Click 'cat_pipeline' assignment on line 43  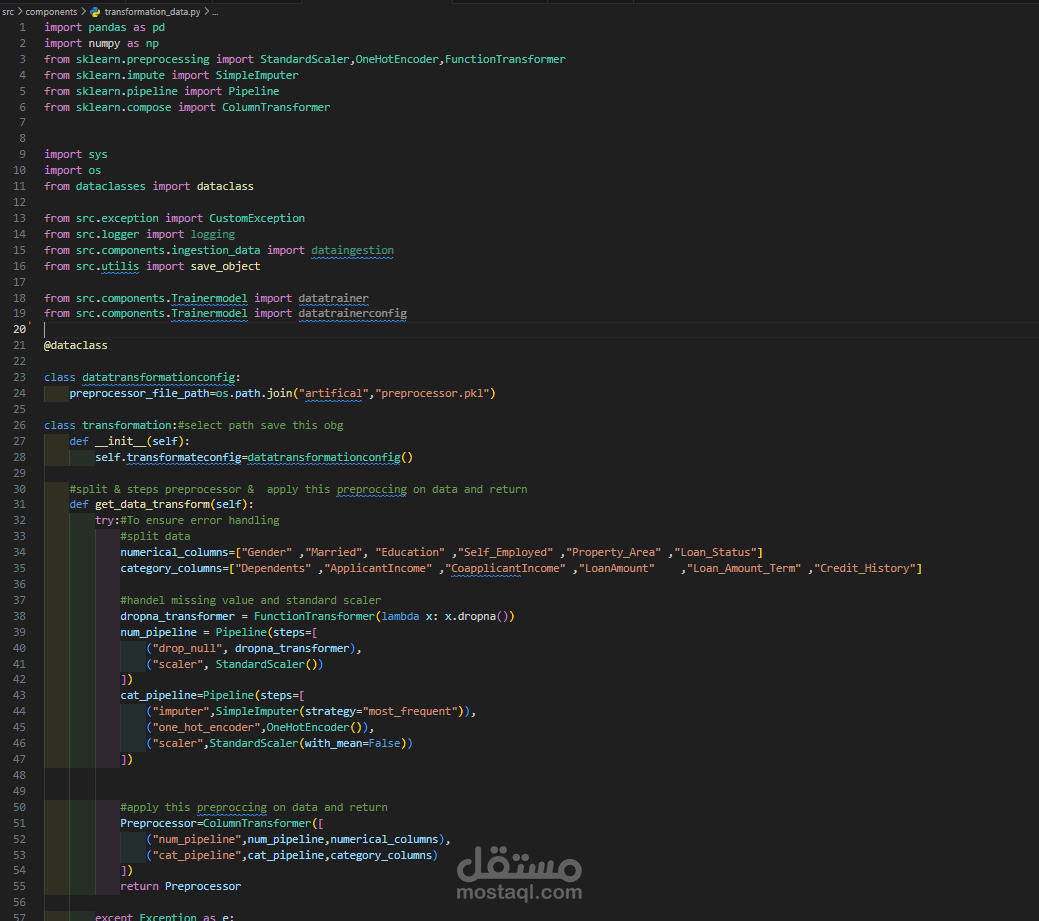(158, 695)
